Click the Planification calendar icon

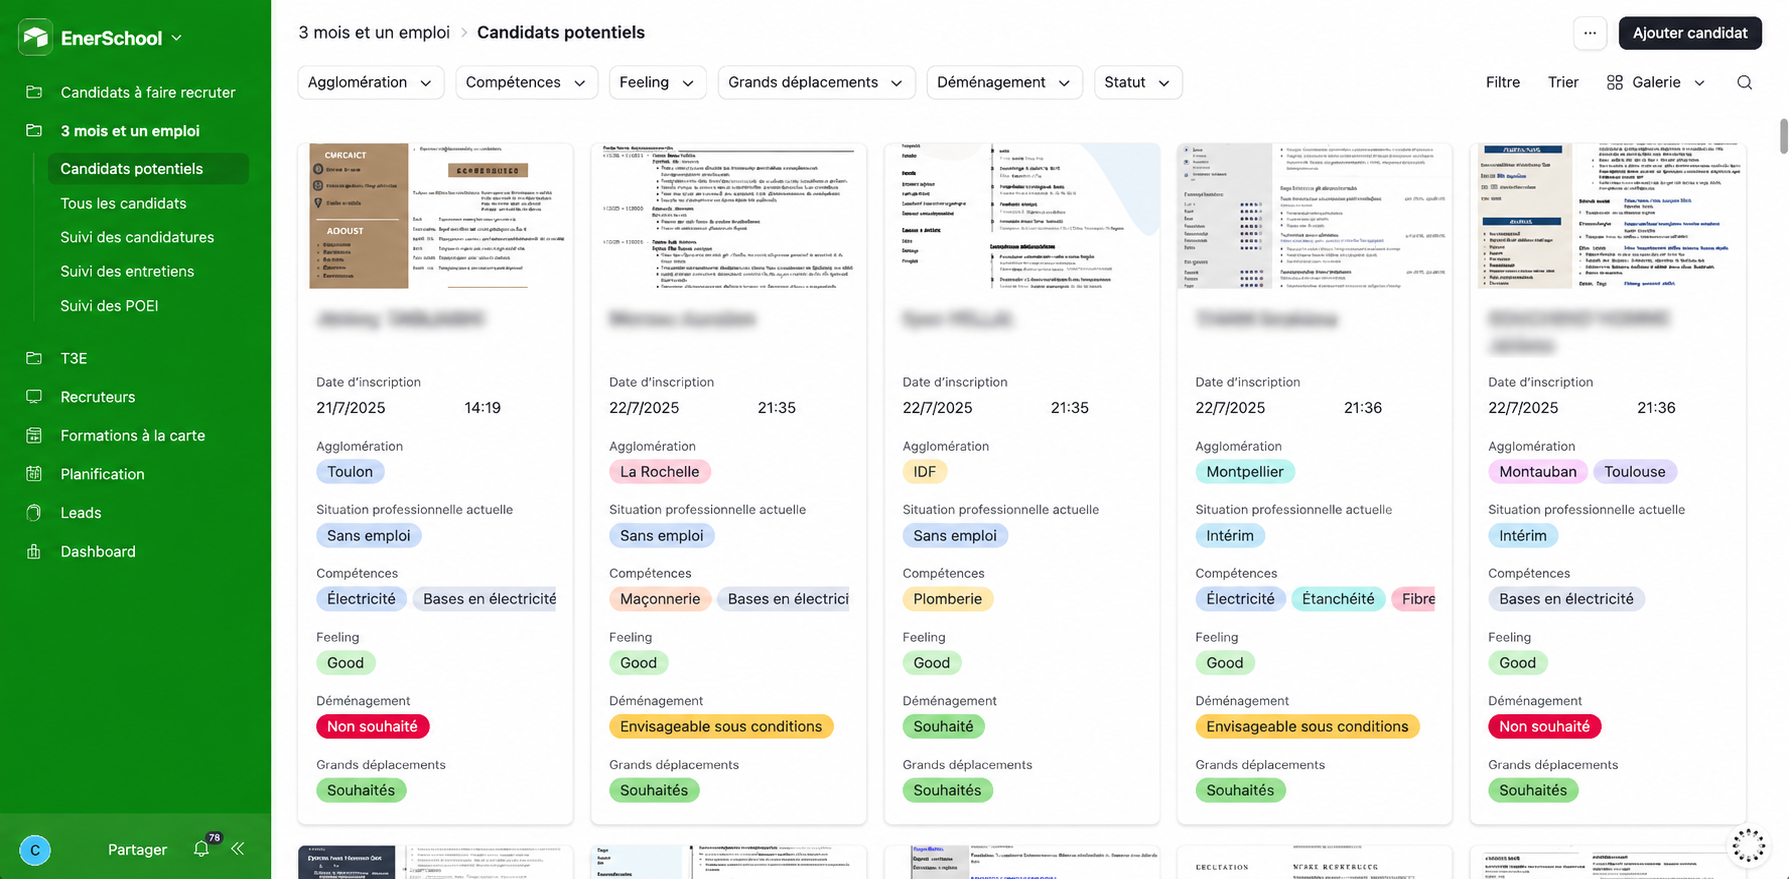(x=34, y=474)
